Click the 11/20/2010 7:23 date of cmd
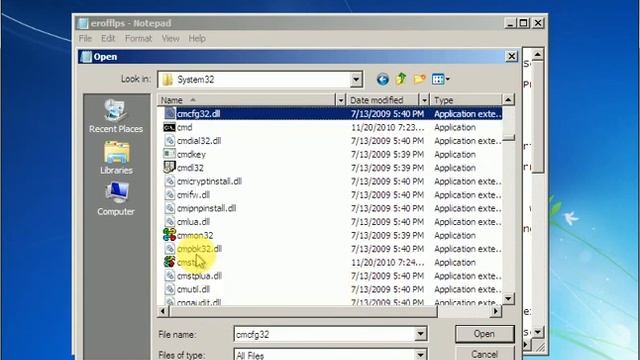 (387, 127)
